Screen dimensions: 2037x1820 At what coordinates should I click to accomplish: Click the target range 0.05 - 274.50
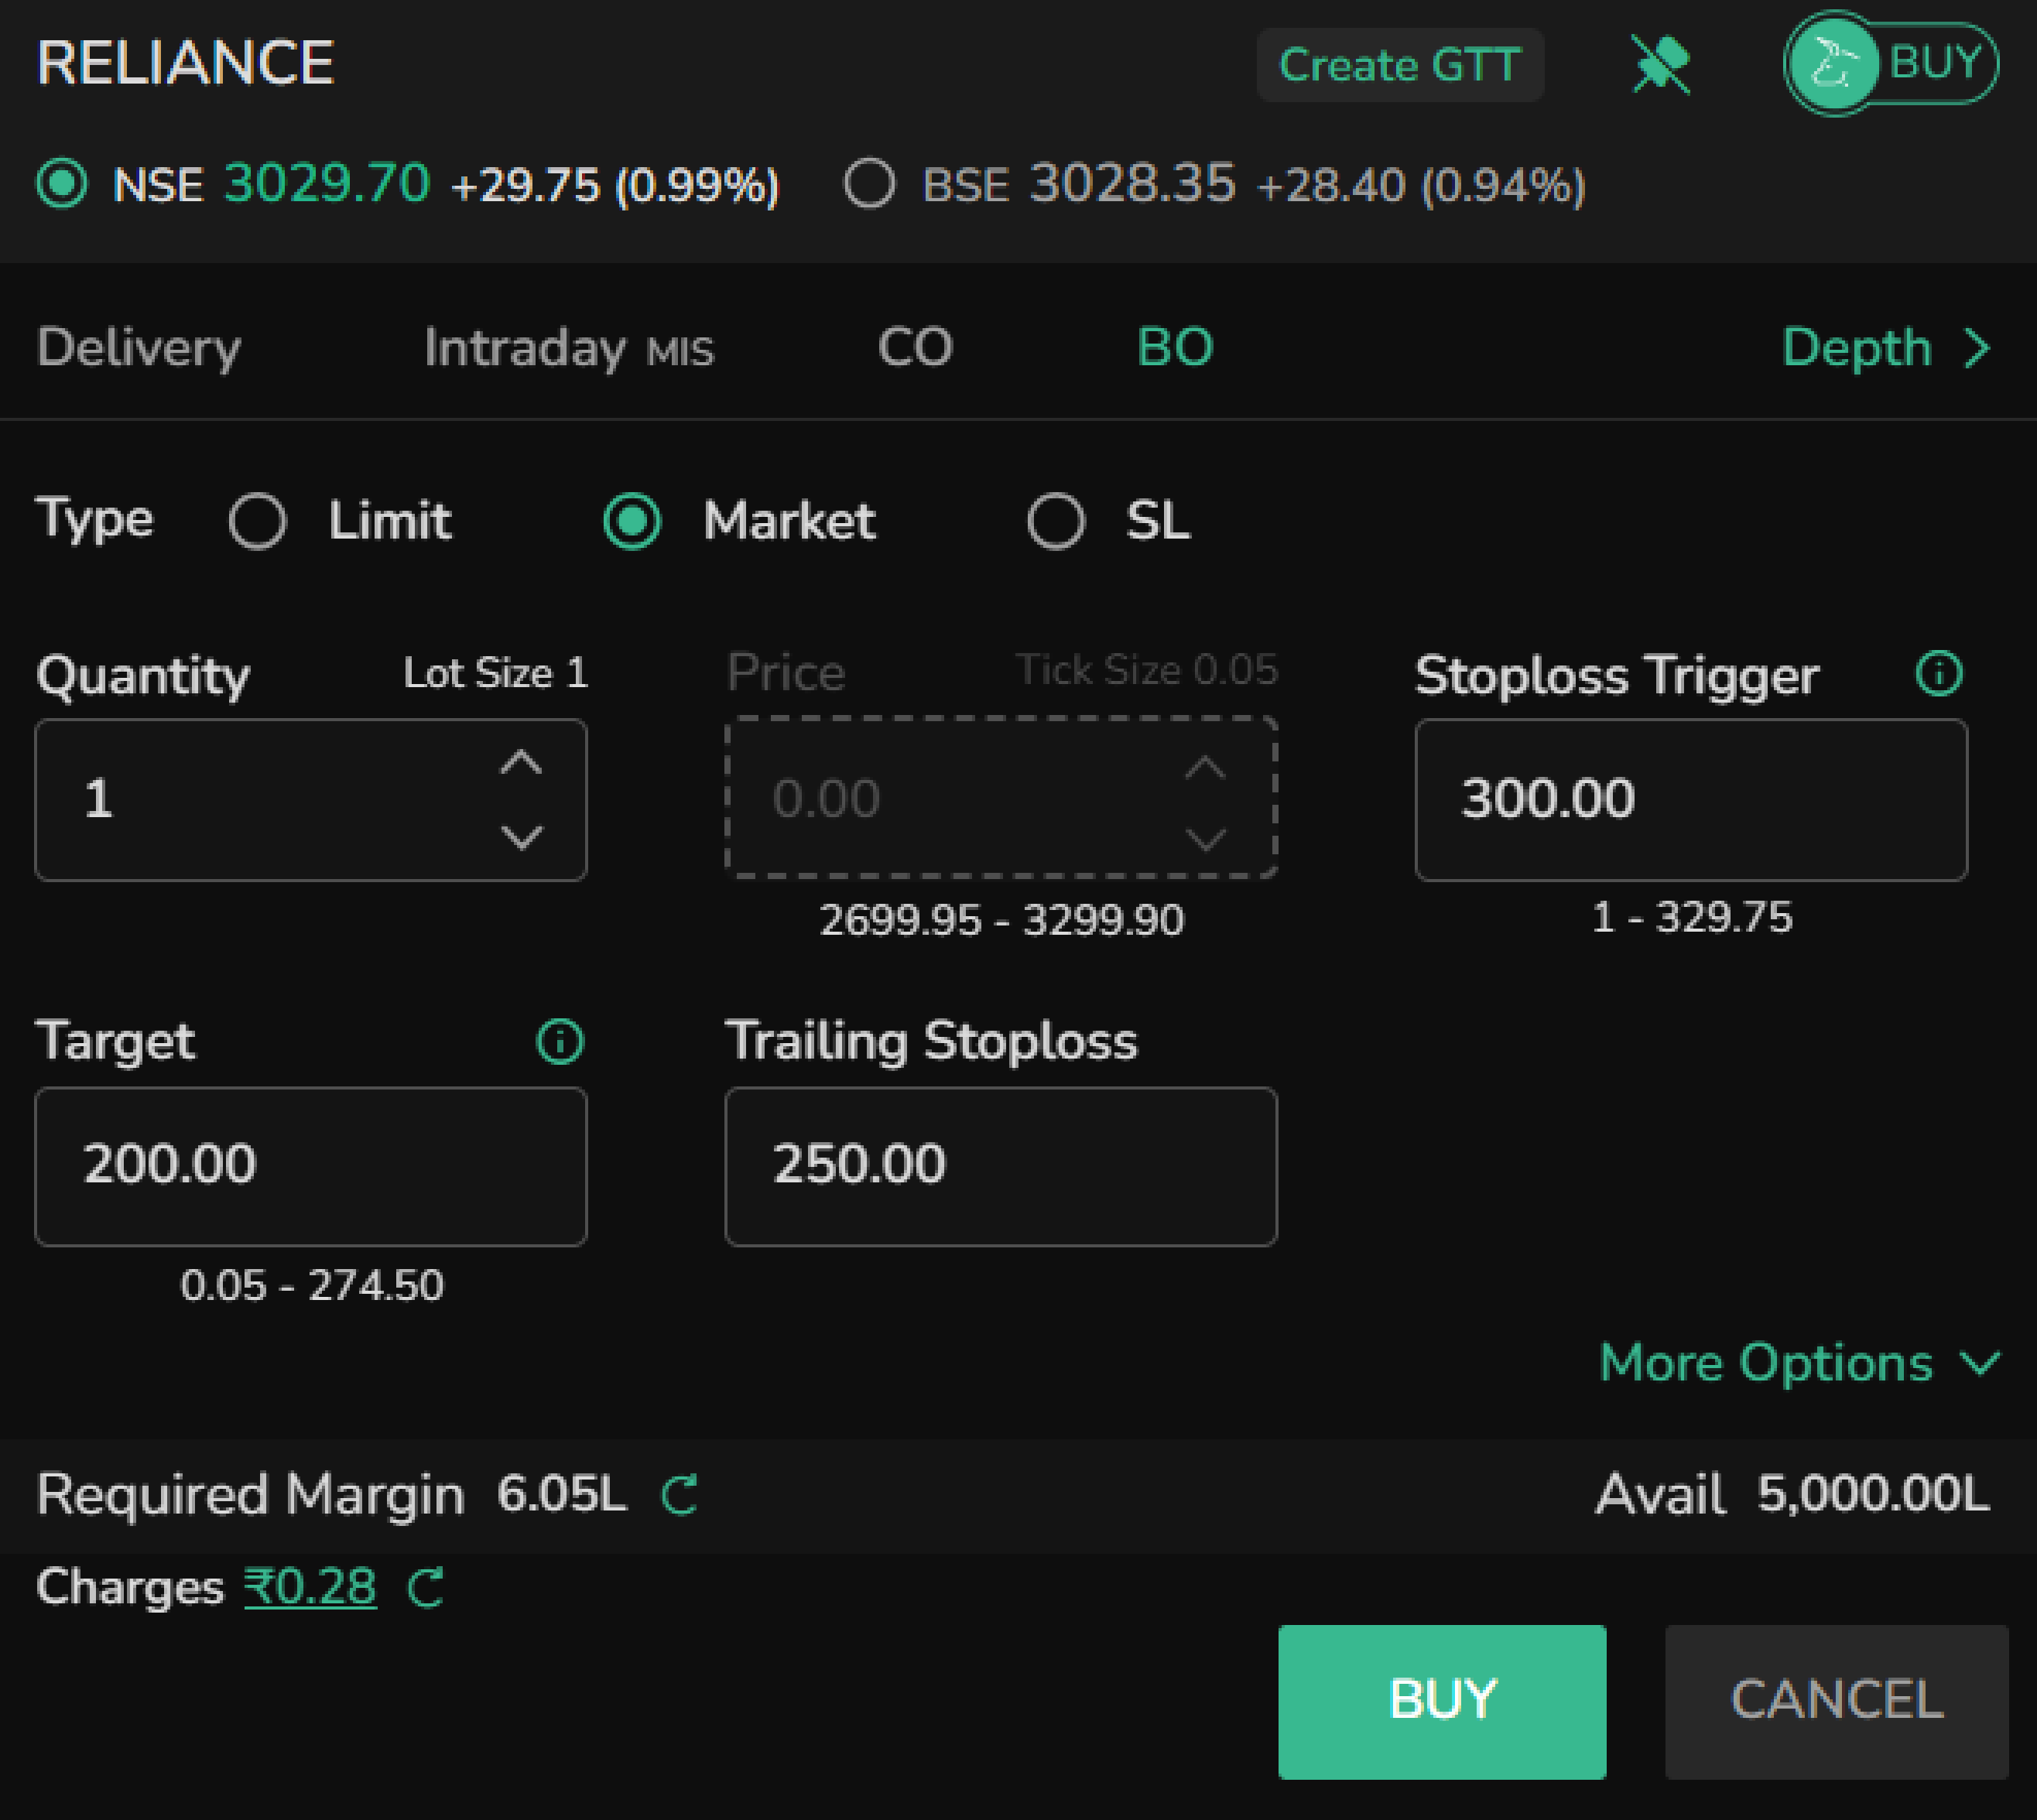(x=311, y=1285)
